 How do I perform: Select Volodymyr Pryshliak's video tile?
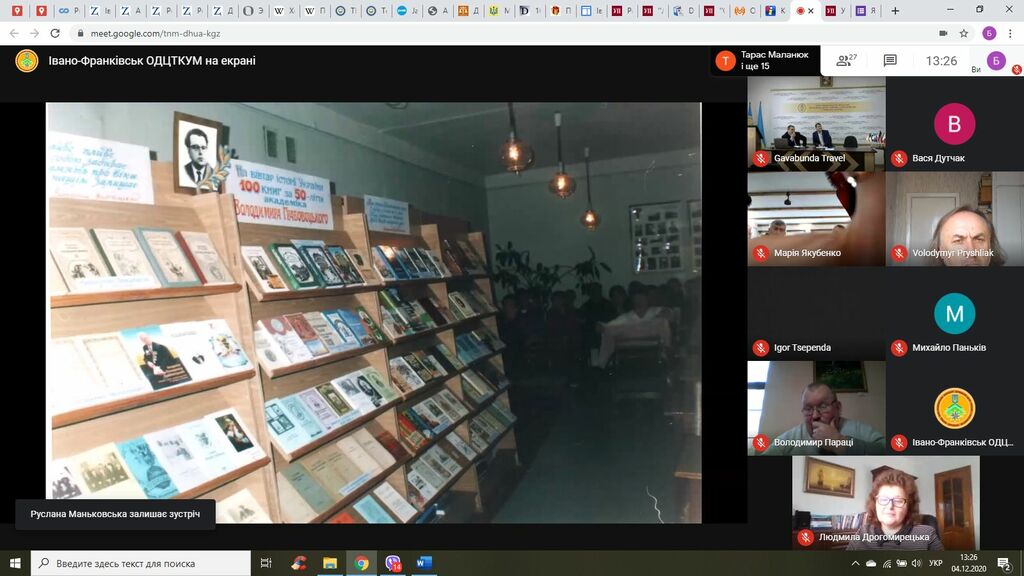tap(954, 218)
